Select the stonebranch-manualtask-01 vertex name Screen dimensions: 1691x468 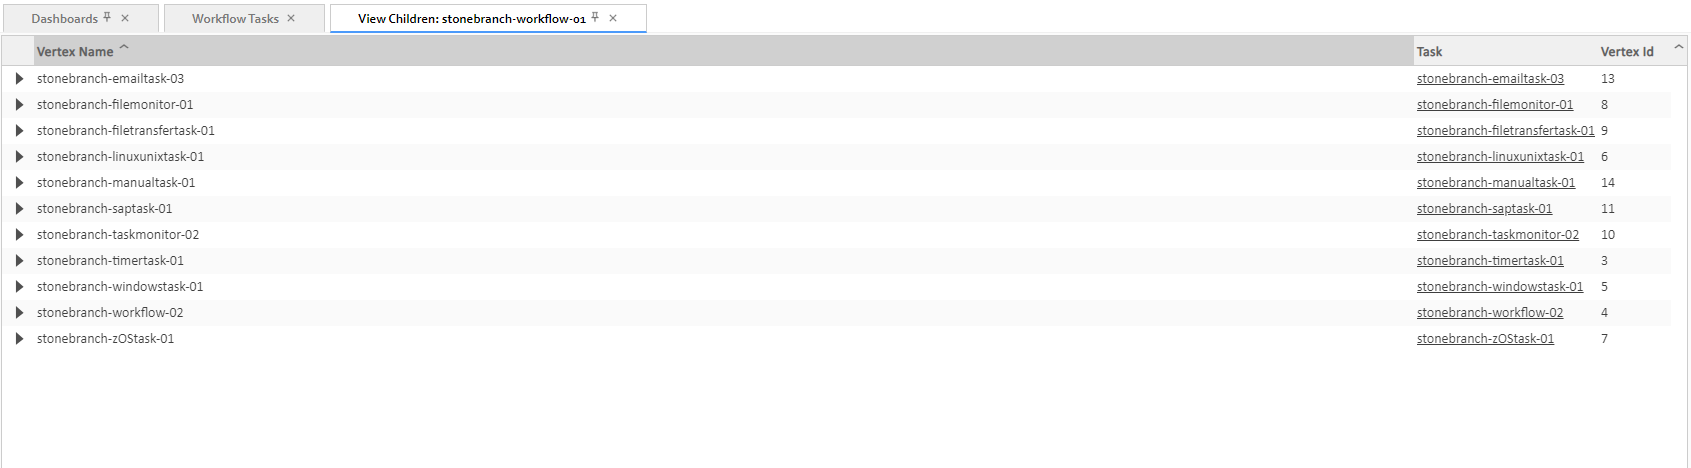coord(116,183)
